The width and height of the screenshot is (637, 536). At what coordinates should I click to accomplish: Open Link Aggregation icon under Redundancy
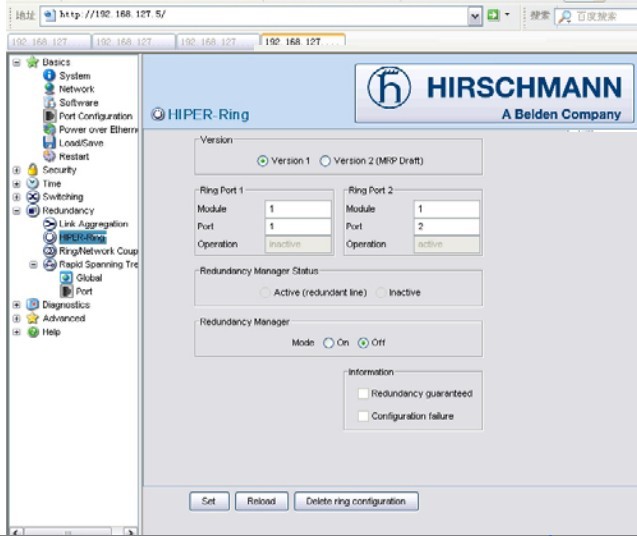50,224
